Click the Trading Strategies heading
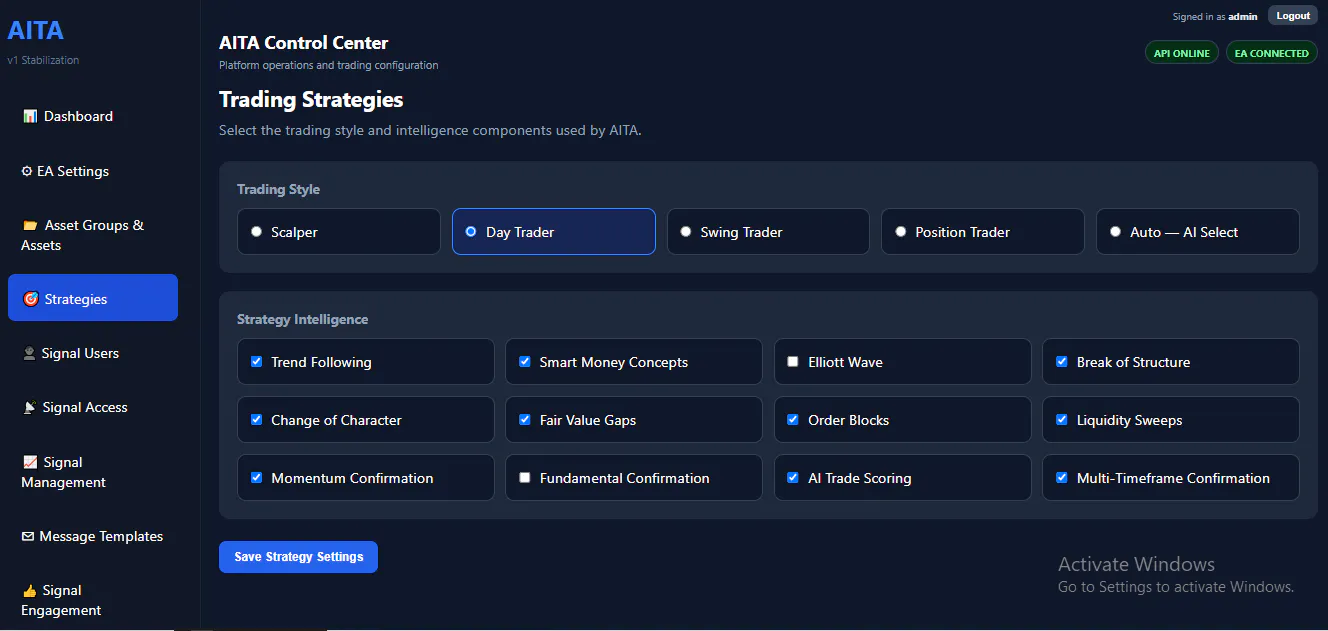 point(311,99)
